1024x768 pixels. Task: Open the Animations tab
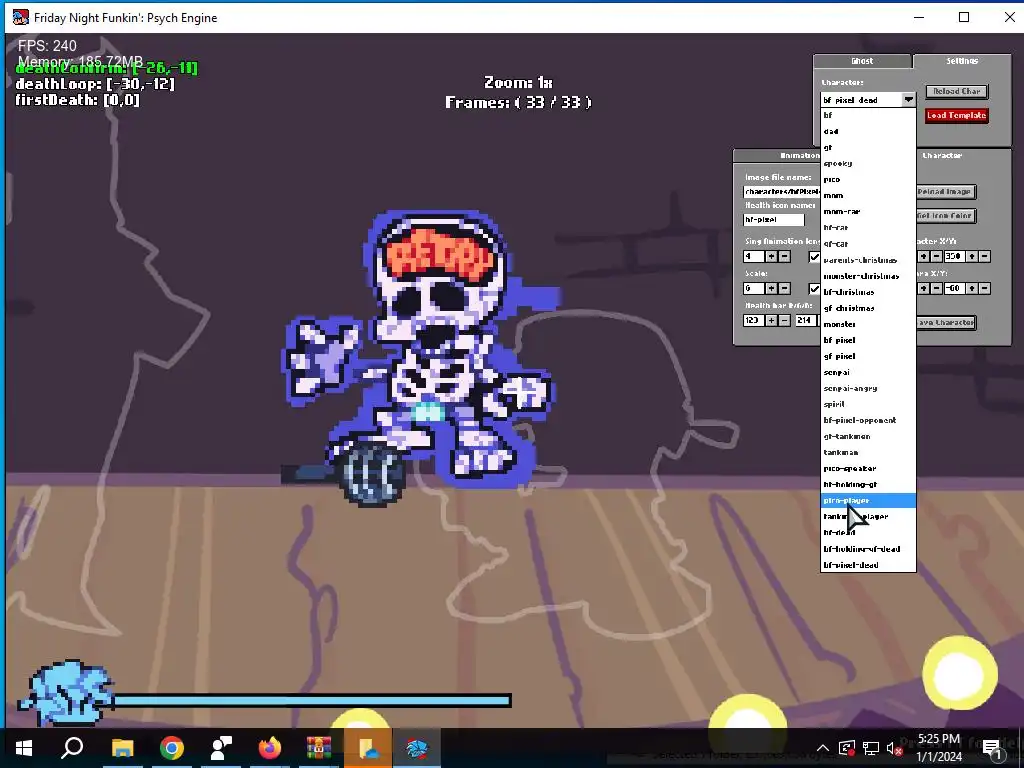pos(777,155)
